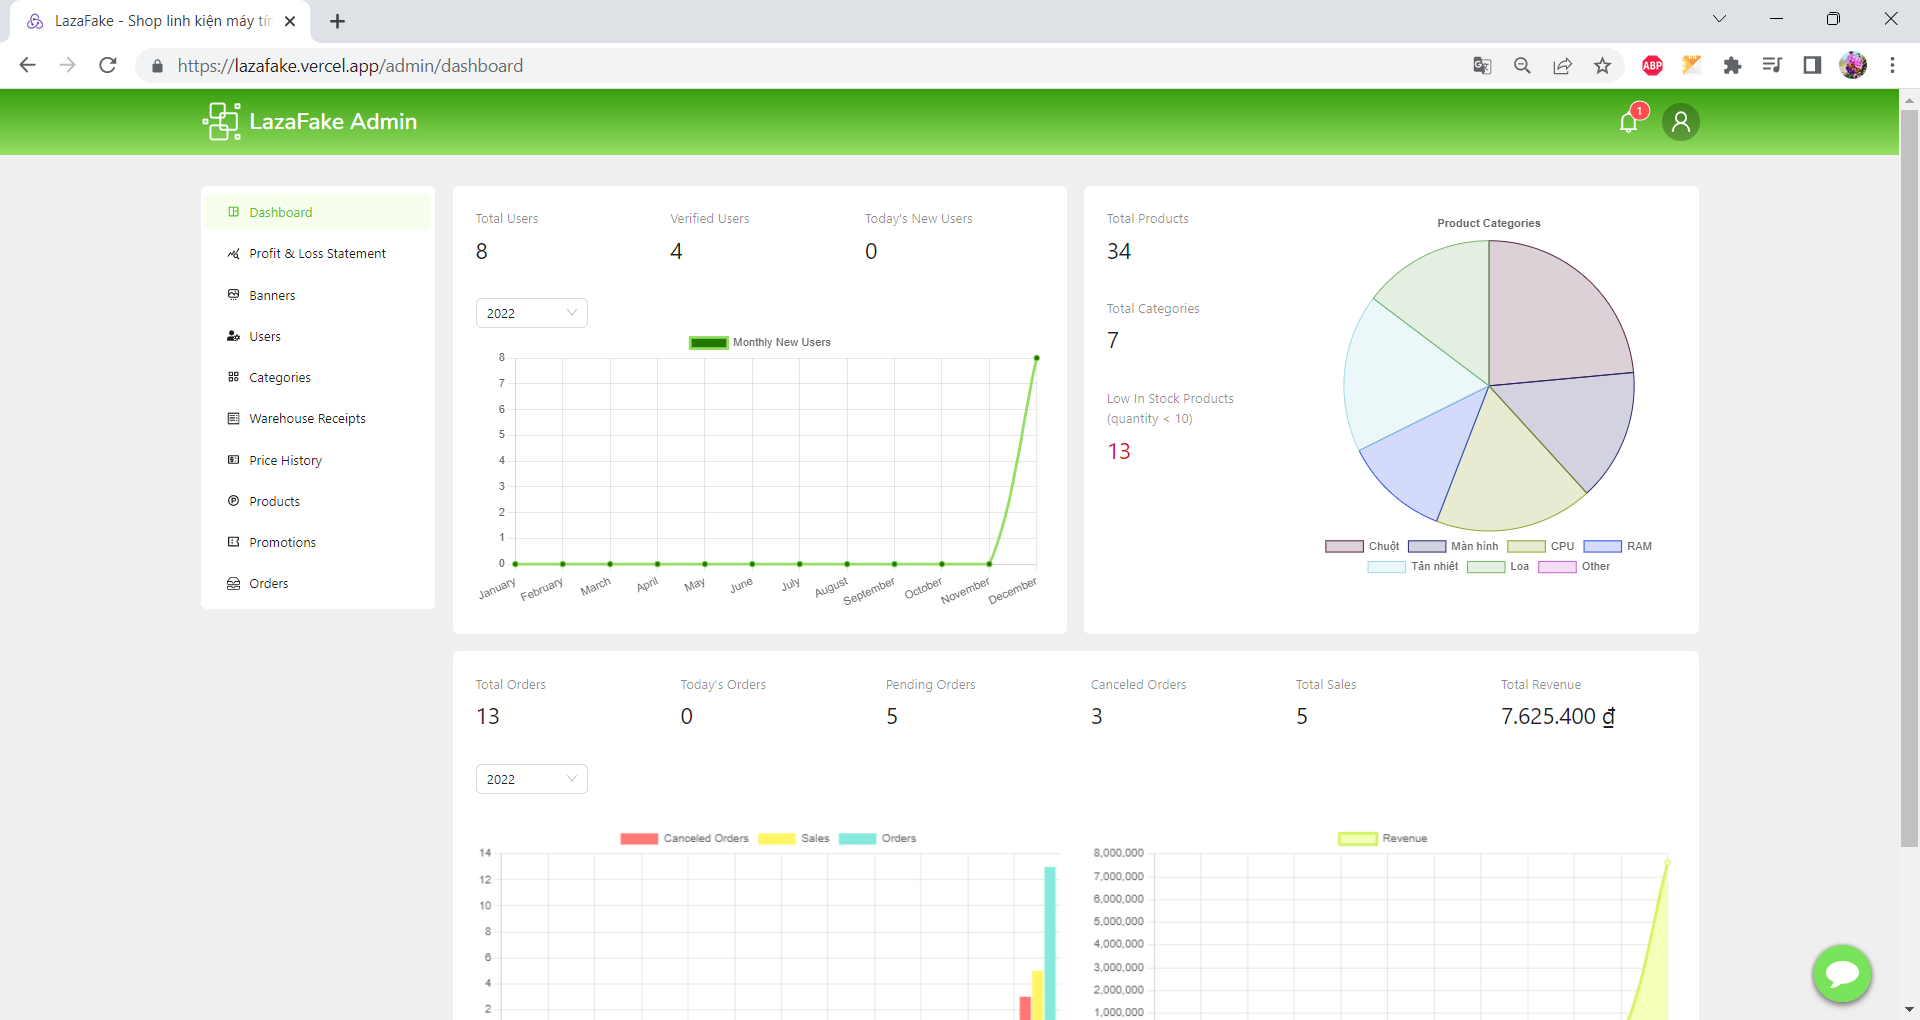Expand the 2022 year dropdown for users chart
The height and width of the screenshot is (1020, 1920).
pos(531,313)
